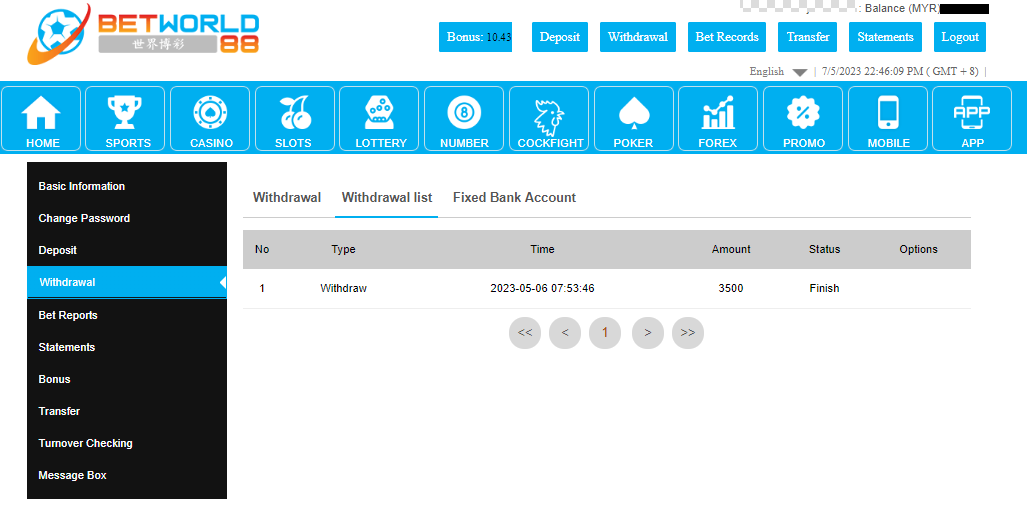1027x523 pixels.
Task: Open the Forex chart icon
Action: [717, 113]
